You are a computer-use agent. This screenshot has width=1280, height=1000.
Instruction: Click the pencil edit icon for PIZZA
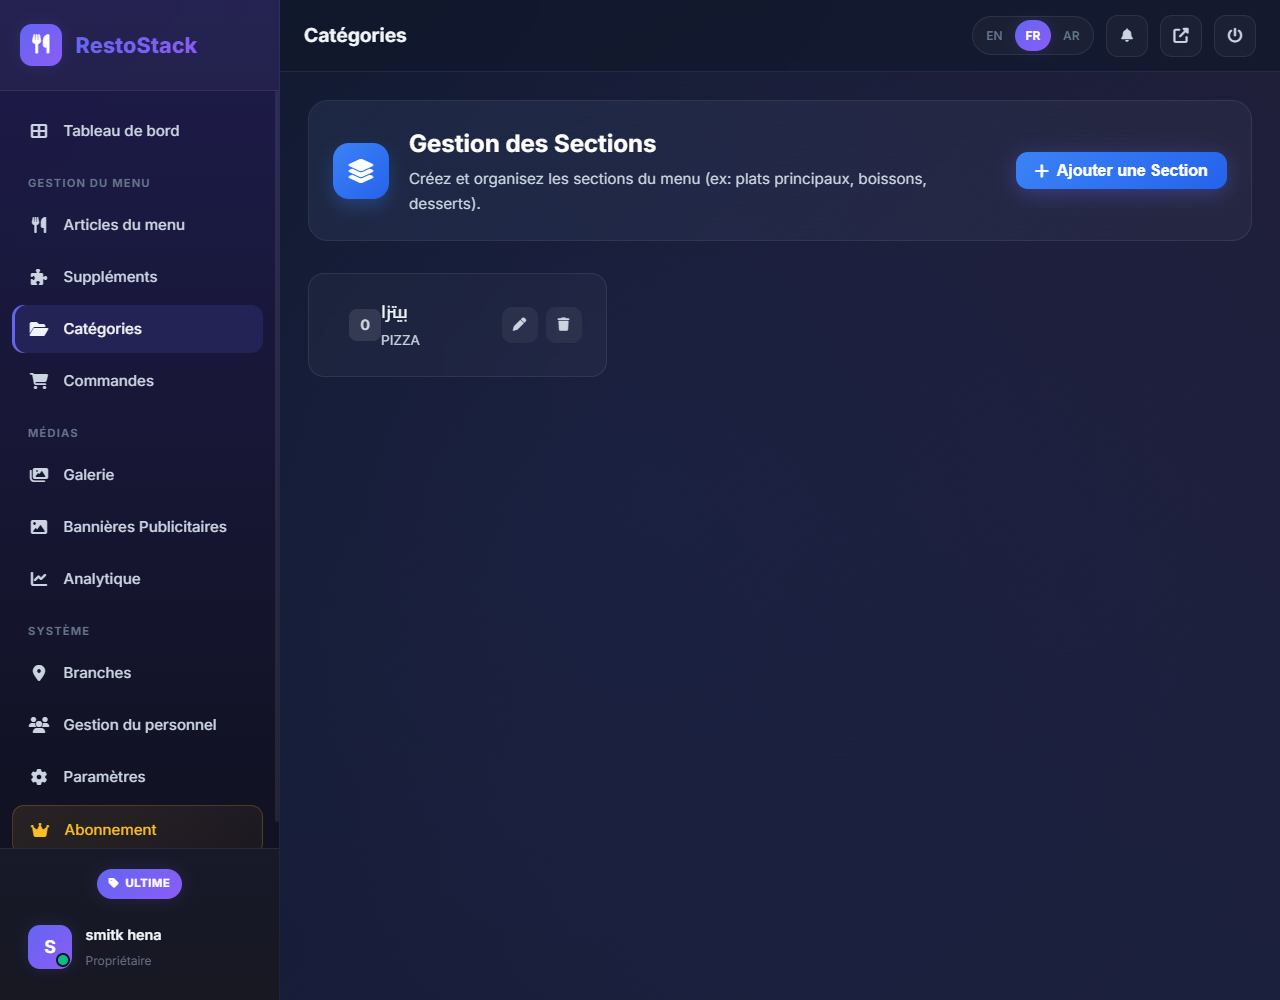(x=519, y=325)
